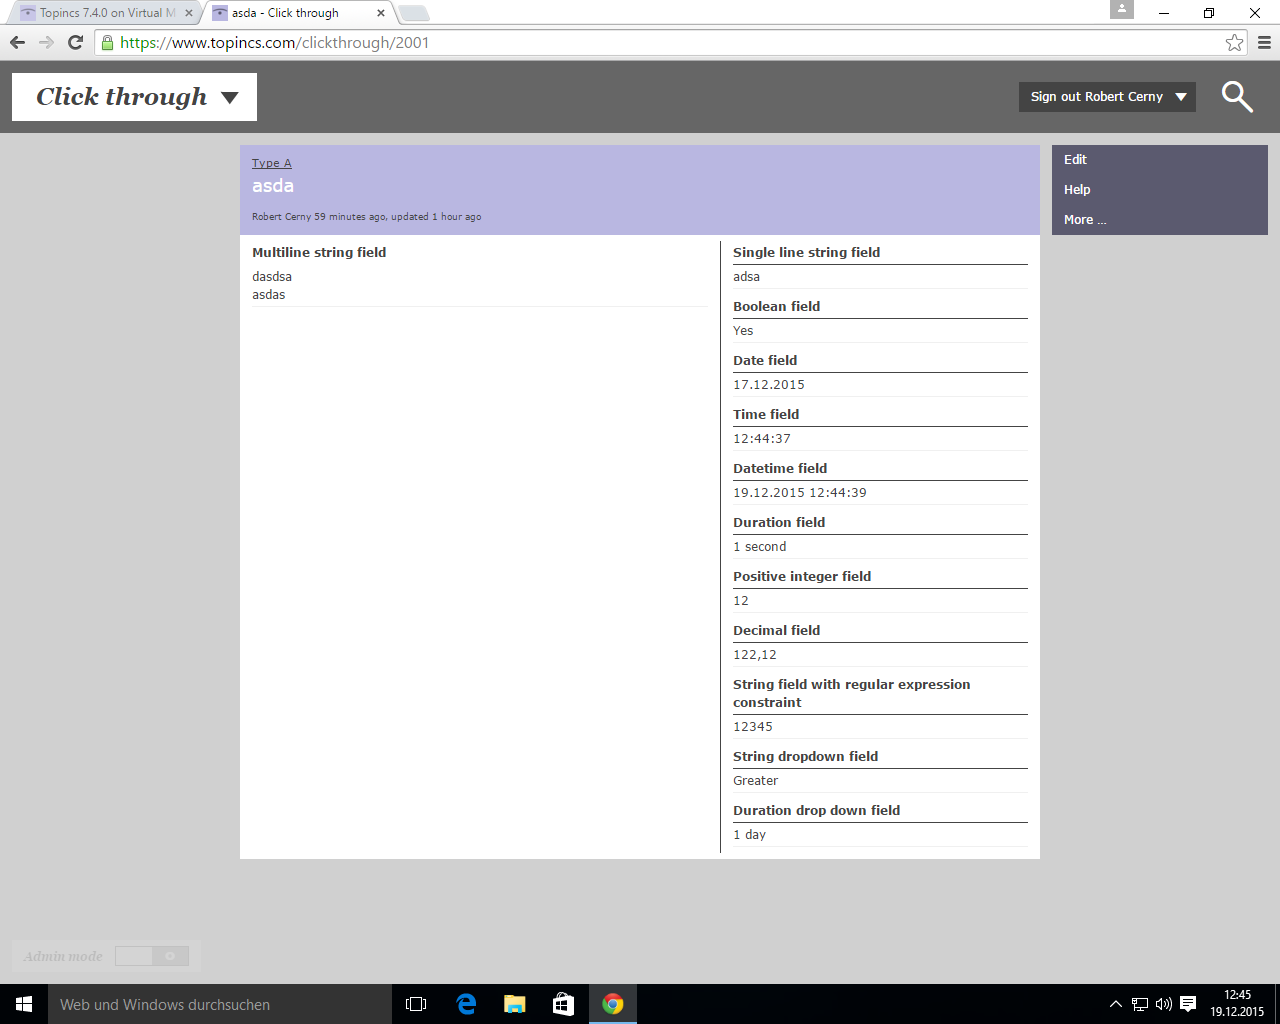The image size is (1280, 1024).
Task: Click the browser reload icon
Action: click(75, 42)
